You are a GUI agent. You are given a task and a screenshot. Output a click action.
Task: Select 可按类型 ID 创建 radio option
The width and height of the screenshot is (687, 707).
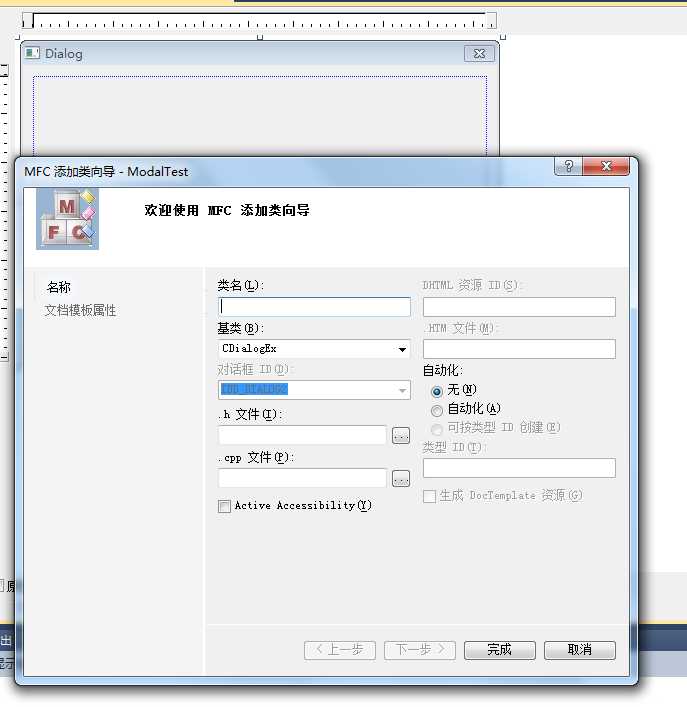[x=436, y=429]
